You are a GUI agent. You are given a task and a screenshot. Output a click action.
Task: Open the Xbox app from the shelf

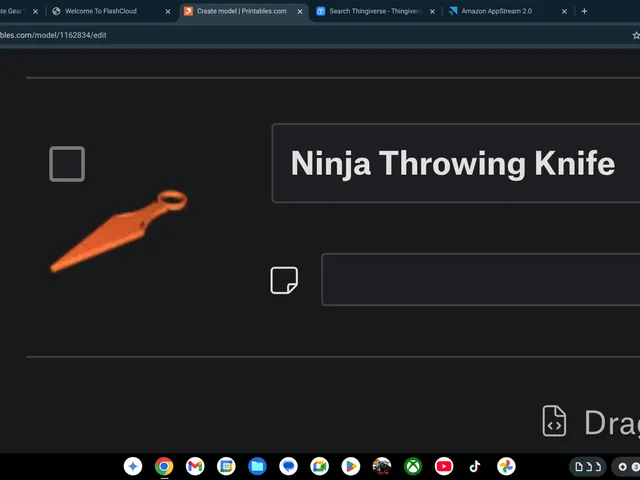(x=413, y=466)
